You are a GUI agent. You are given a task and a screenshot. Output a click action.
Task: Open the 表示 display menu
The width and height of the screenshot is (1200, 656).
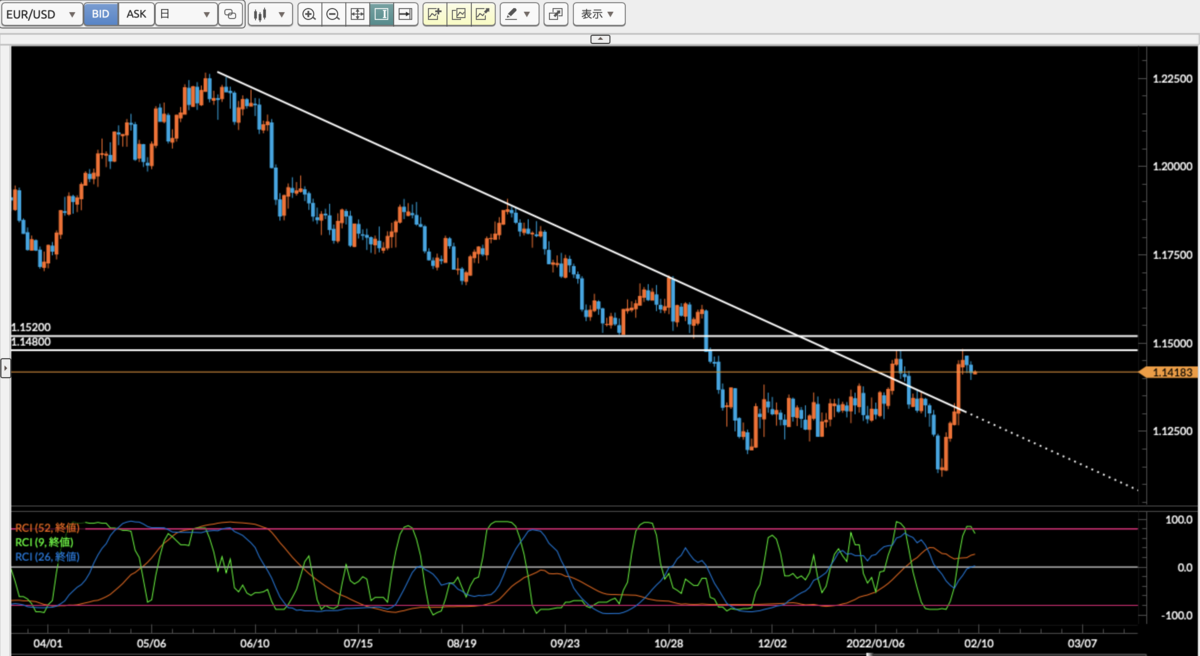pos(598,14)
